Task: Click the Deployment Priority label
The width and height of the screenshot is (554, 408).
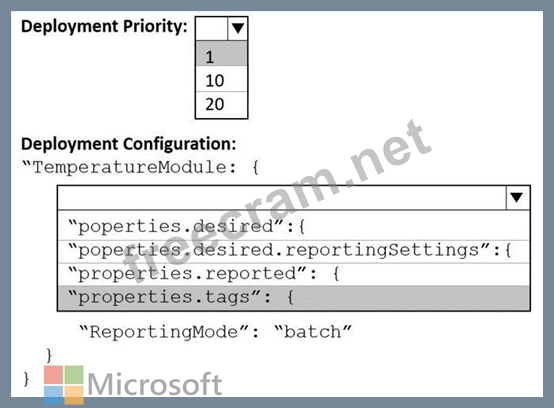Action: (x=104, y=26)
